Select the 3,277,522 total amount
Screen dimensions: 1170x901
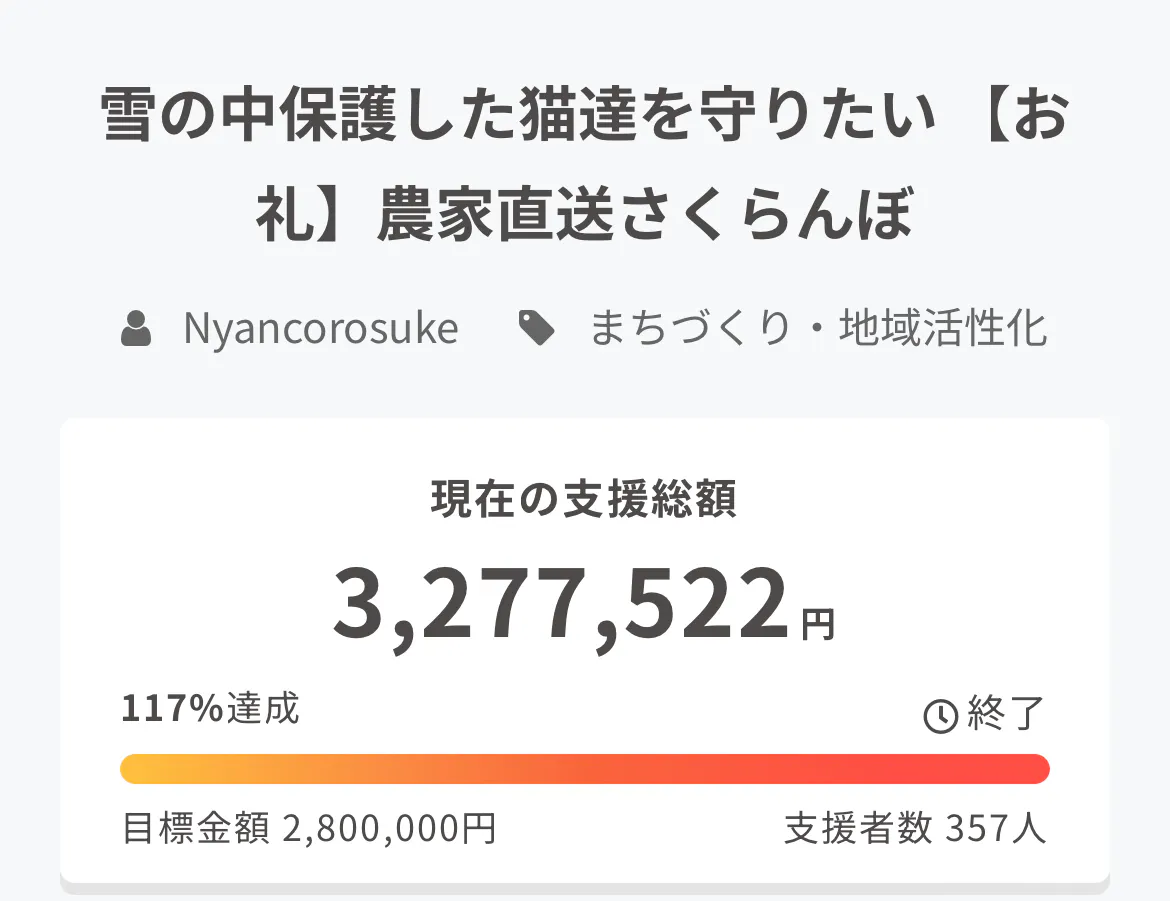(560, 605)
